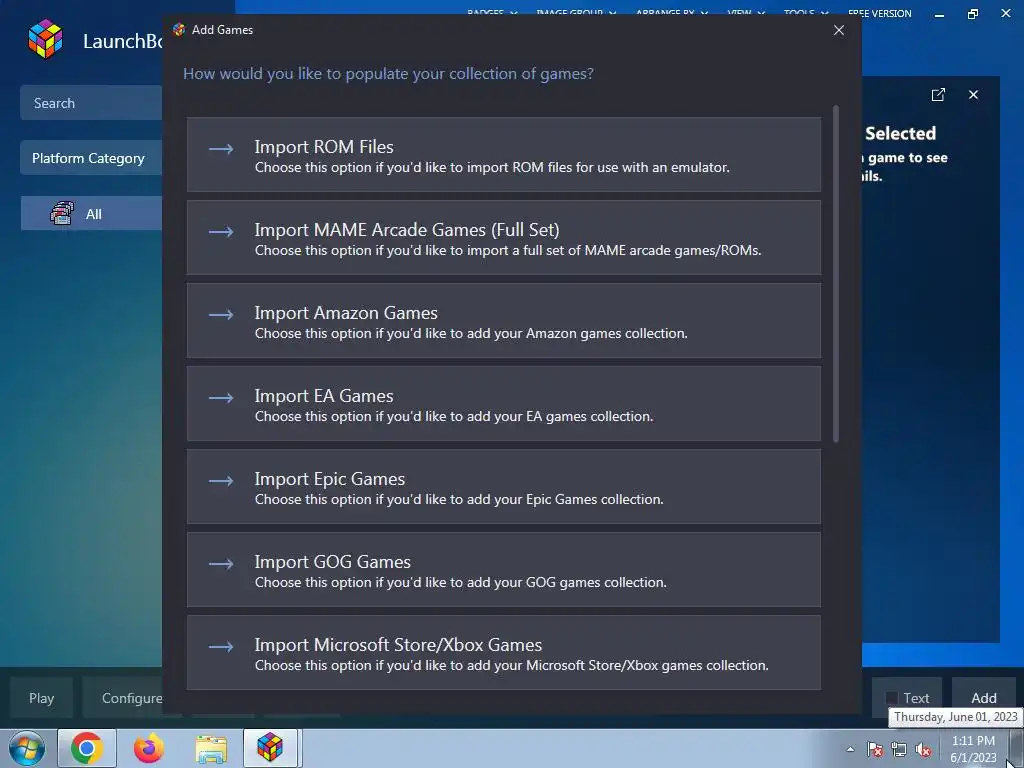Viewport: 1024px width, 768px height.
Task: Click the Add Games dialog title icon
Action: click(179, 29)
